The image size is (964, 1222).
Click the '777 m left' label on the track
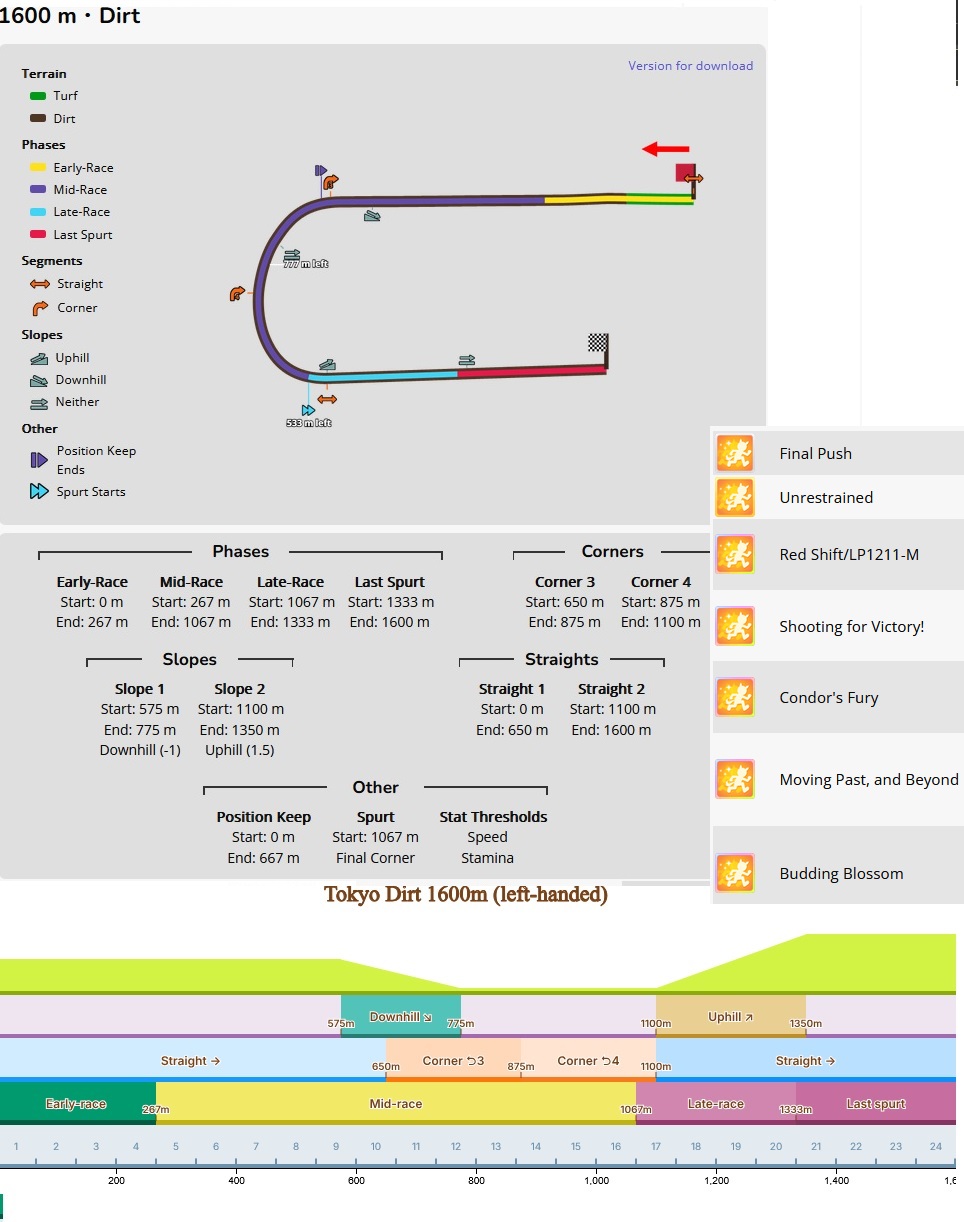pyautogui.click(x=306, y=264)
